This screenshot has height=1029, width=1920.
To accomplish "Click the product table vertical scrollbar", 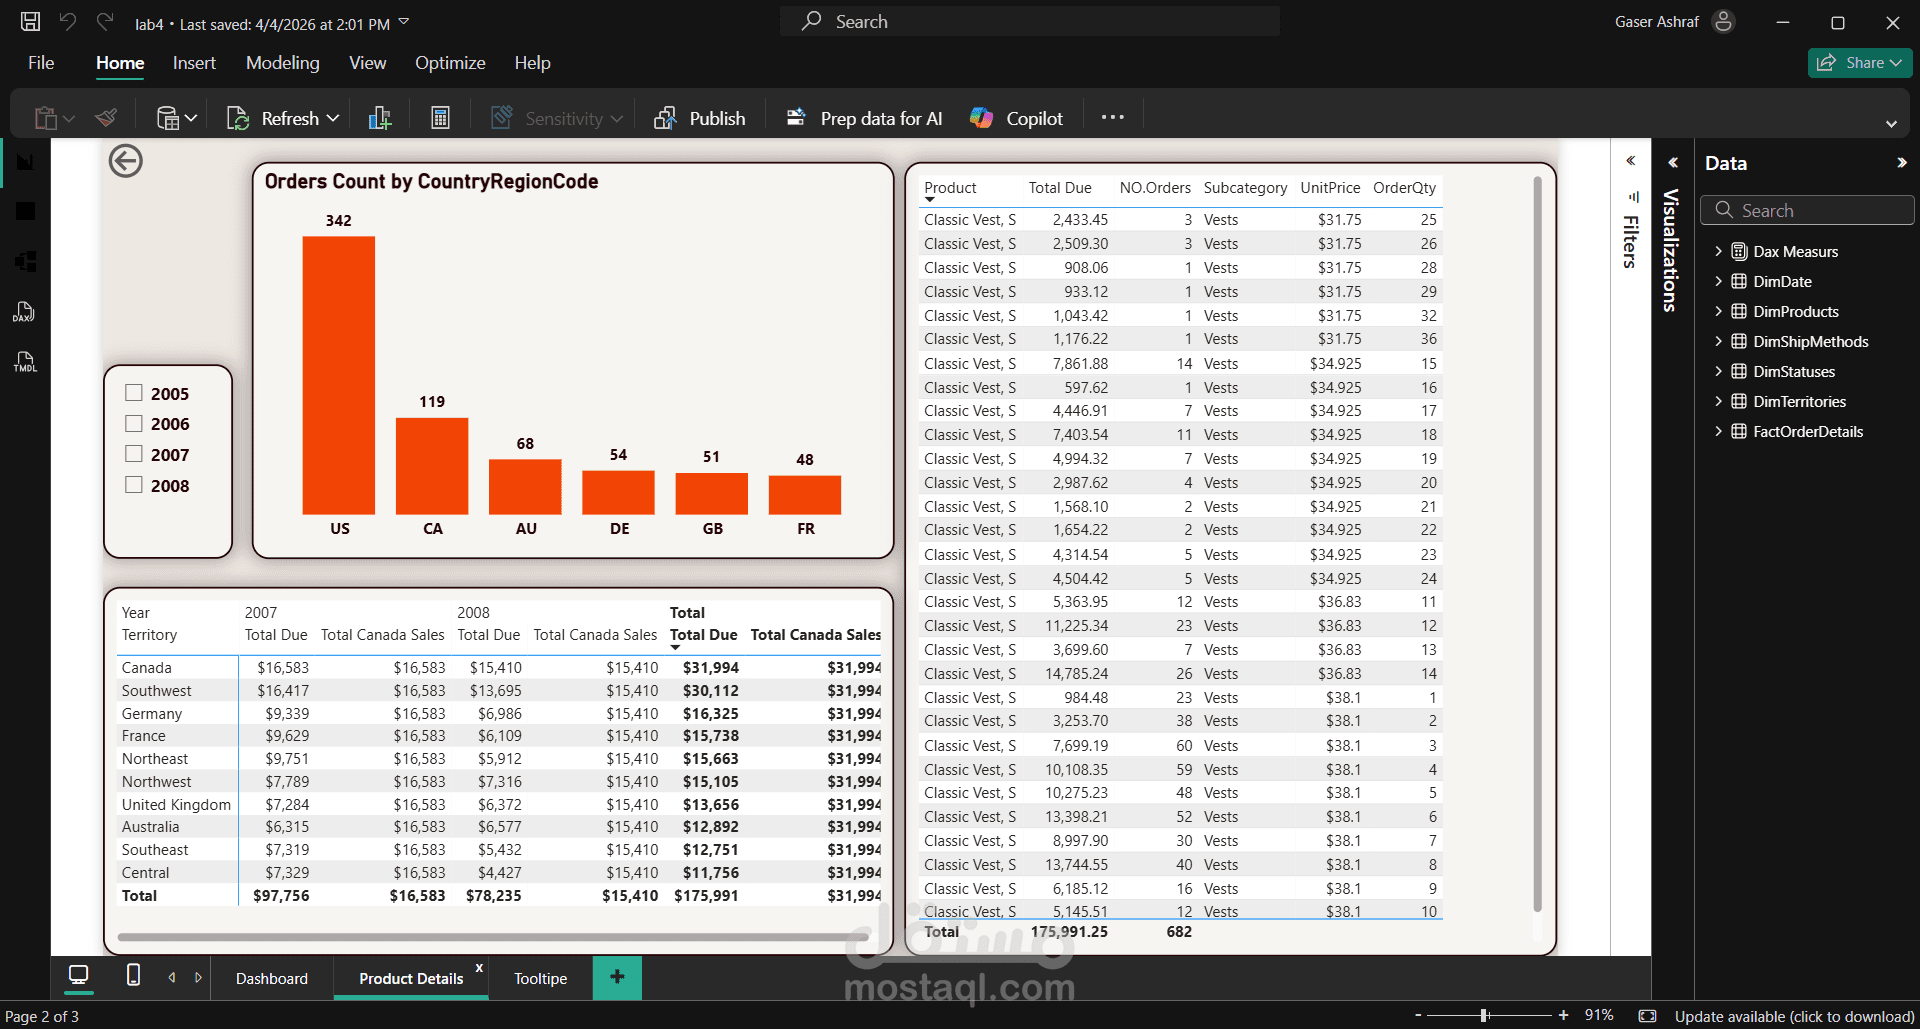I will 1537,544.
